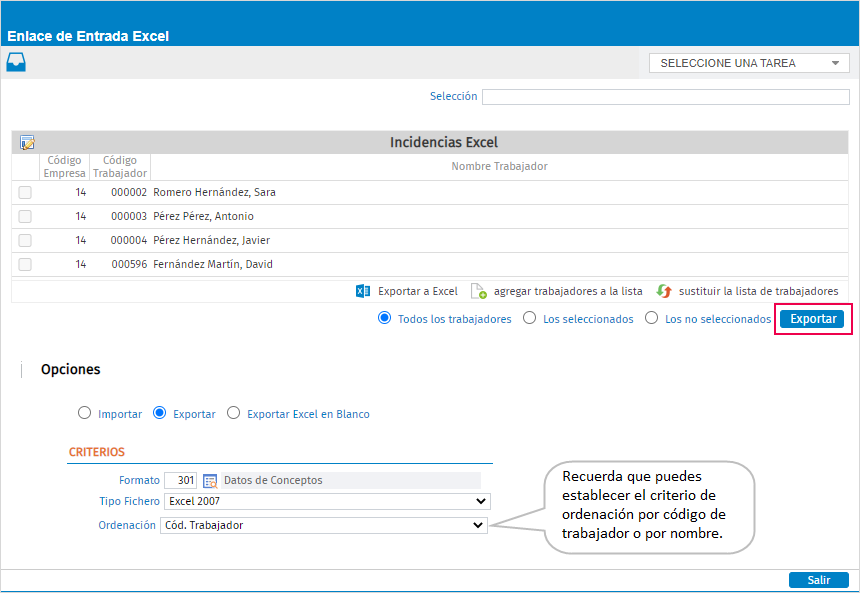Click the name Pérez Pérez, Antonio
Screen dimensions: 860x593
coord(203,217)
